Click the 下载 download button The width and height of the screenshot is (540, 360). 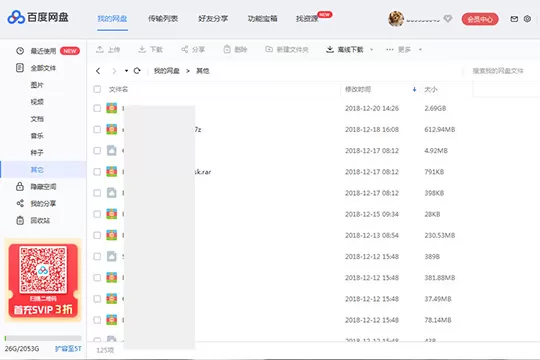pyautogui.click(x=150, y=50)
